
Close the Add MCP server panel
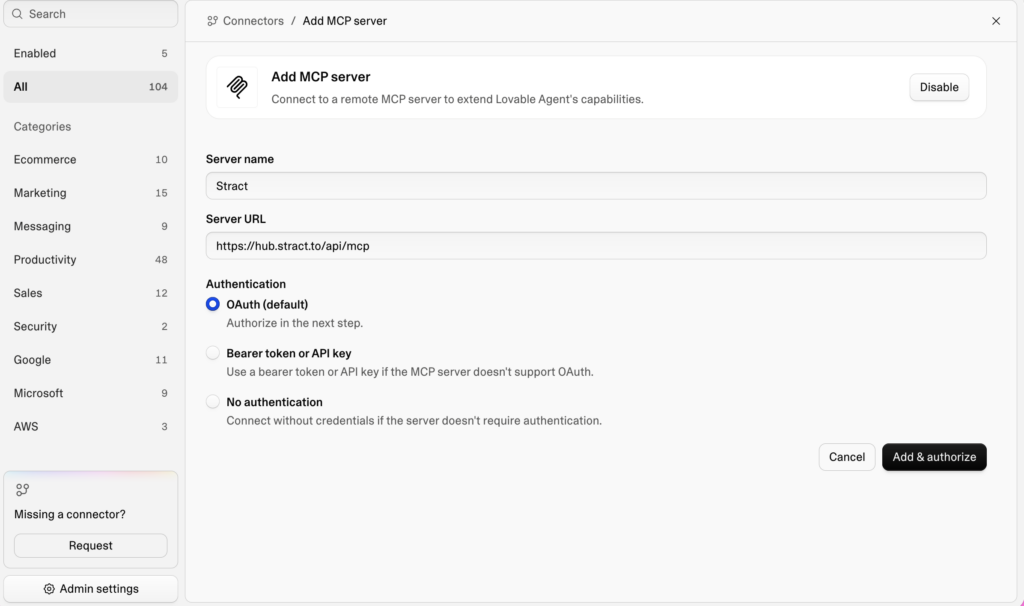pyautogui.click(x=996, y=21)
